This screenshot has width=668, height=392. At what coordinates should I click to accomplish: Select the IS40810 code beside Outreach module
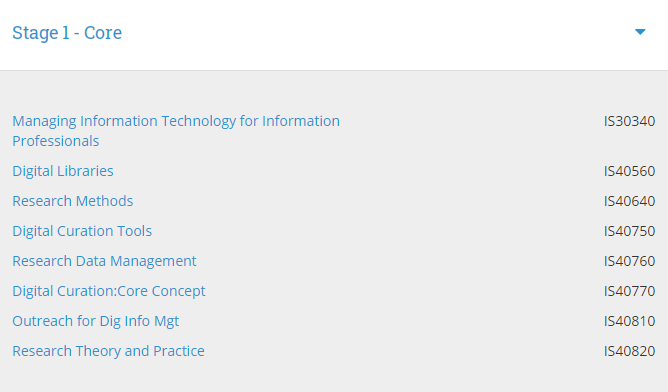(629, 321)
